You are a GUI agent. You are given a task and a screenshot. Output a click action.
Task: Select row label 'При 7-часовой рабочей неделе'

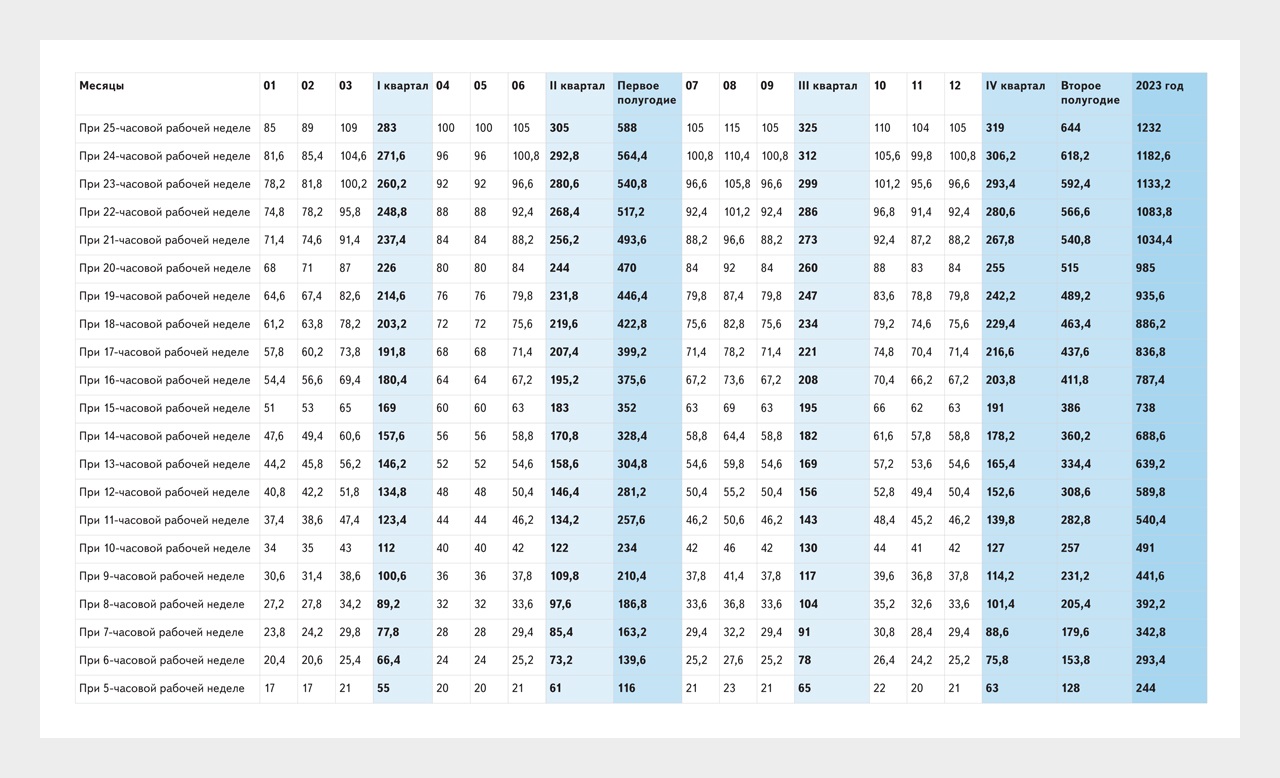[x=162, y=632]
